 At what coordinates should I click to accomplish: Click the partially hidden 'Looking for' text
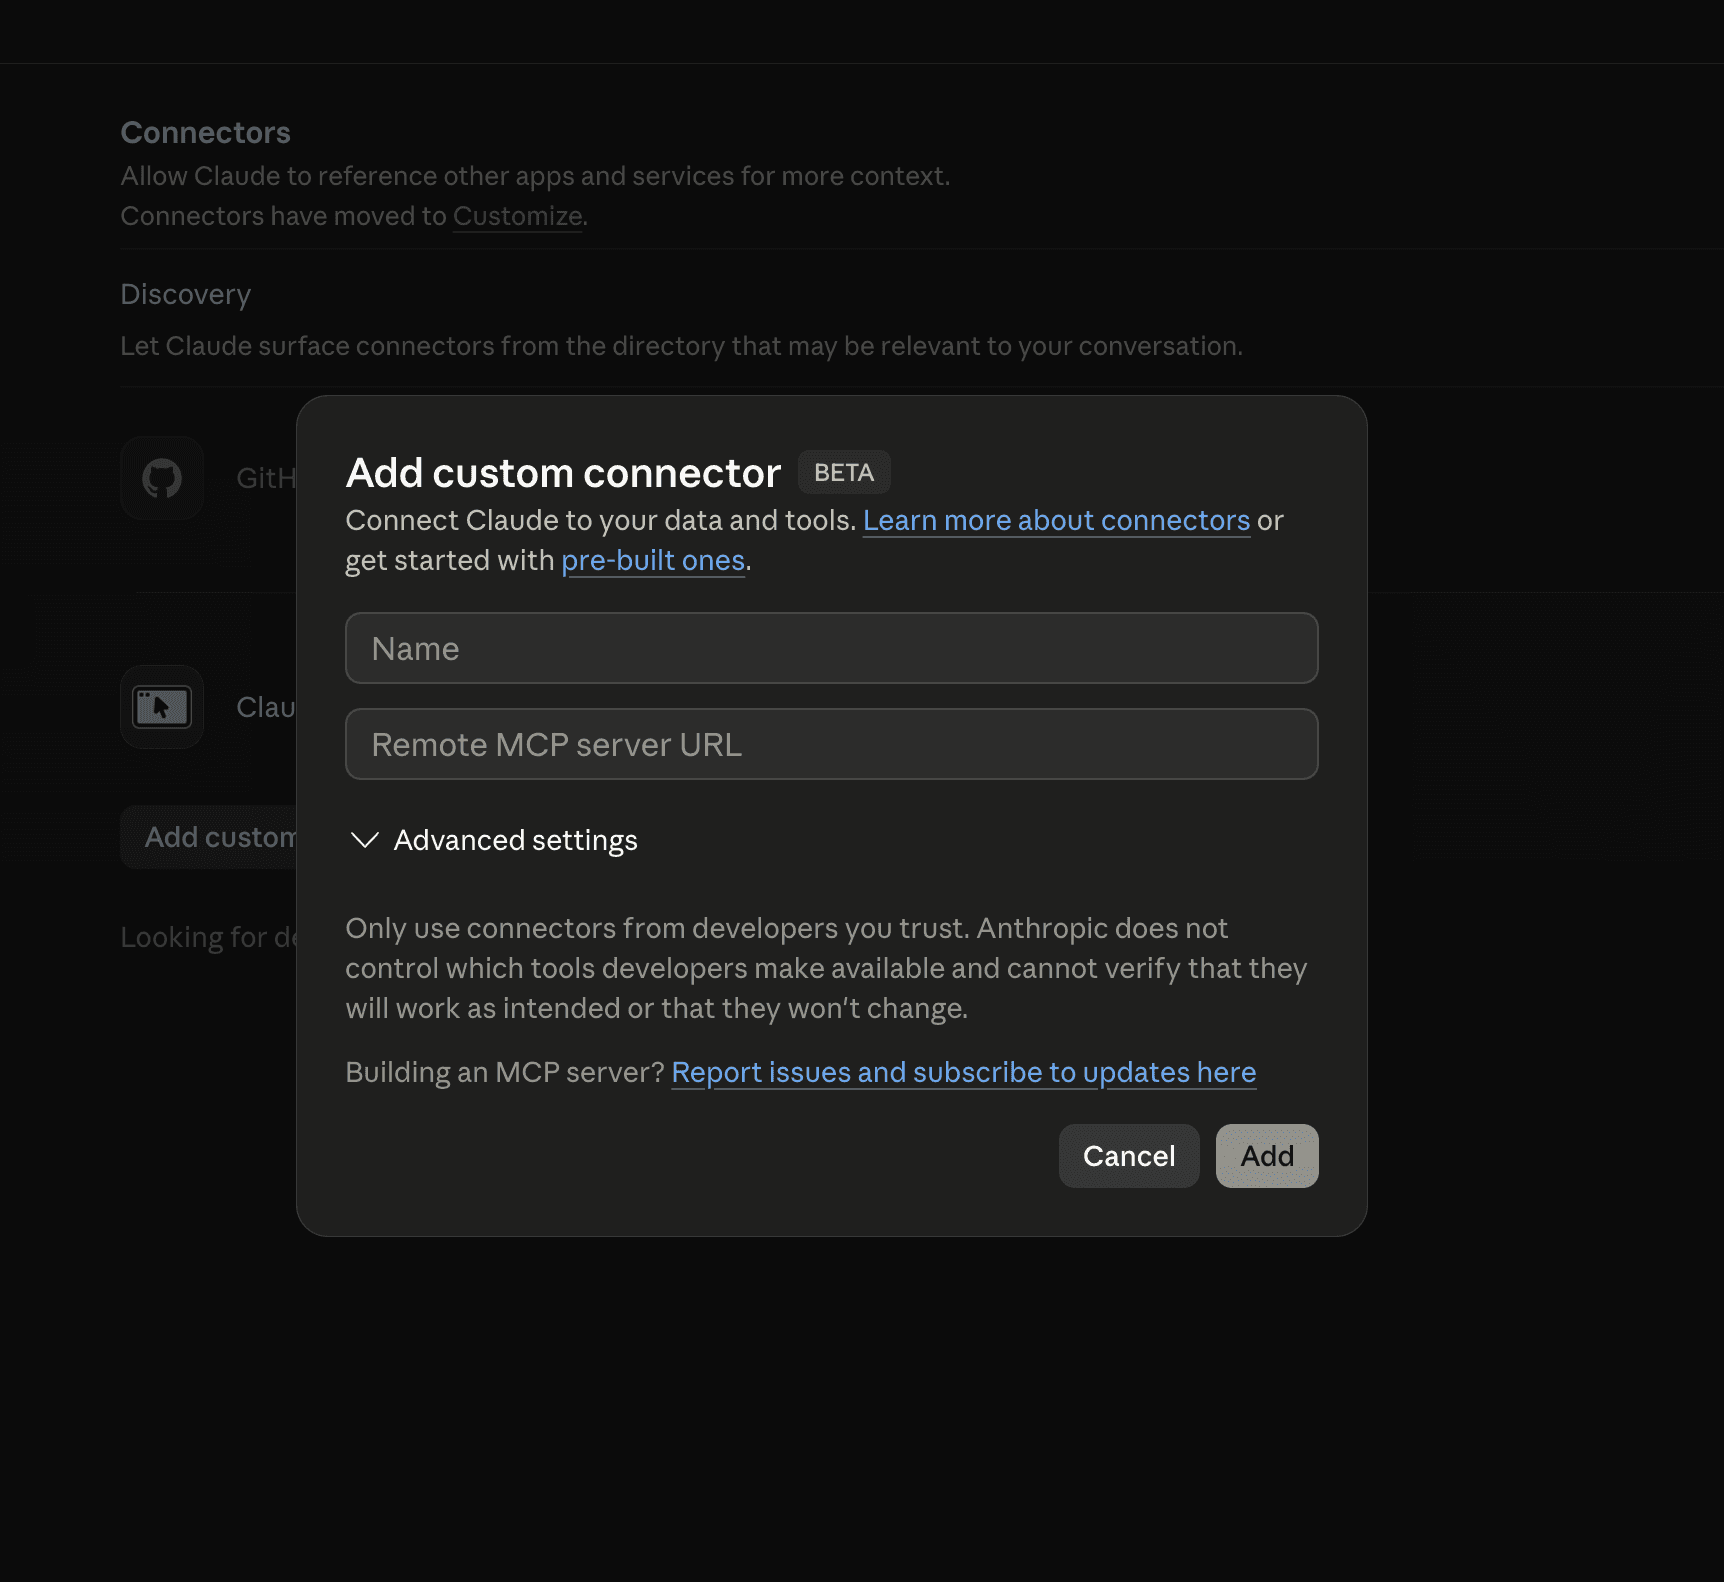(209, 937)
